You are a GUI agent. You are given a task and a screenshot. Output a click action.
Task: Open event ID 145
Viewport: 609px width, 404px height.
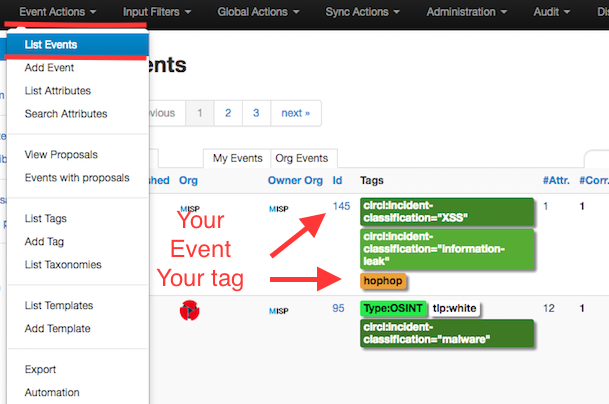point(342,206)
